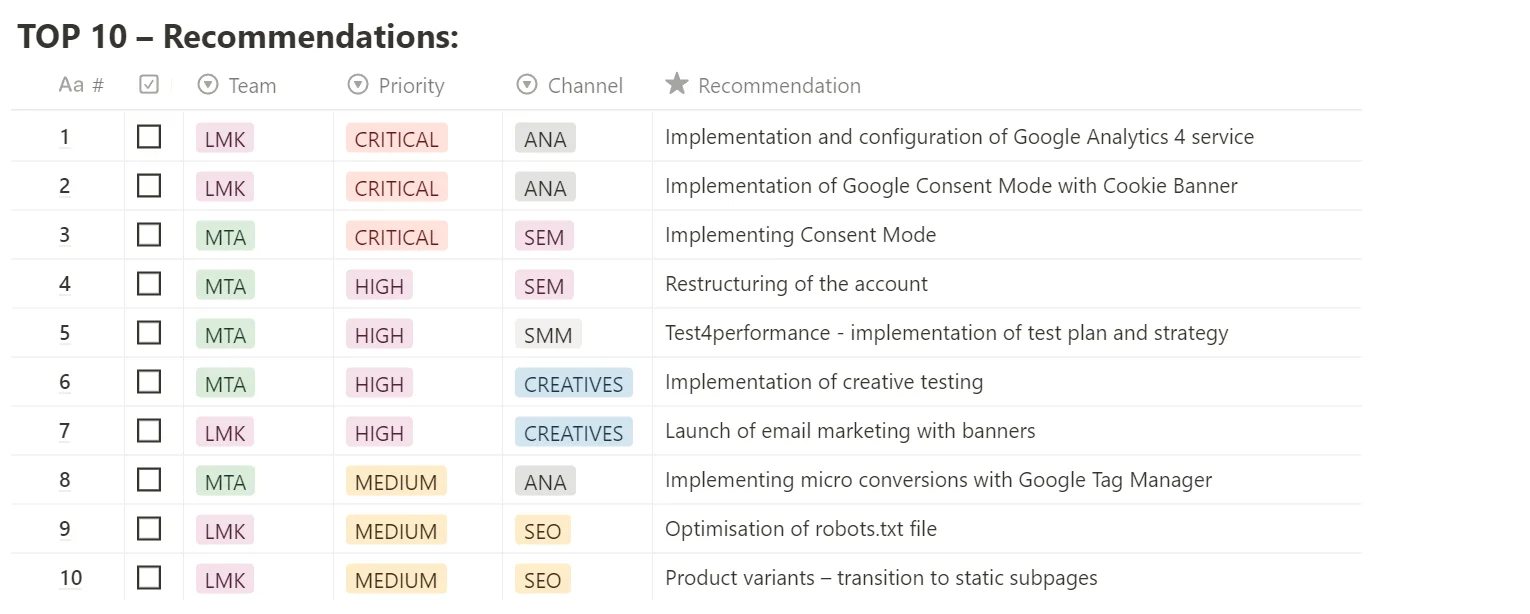Open the CREATIVES channel tag in row 6
The height and width of the screenshot is (614, 1530).
(x=573, y=384)
